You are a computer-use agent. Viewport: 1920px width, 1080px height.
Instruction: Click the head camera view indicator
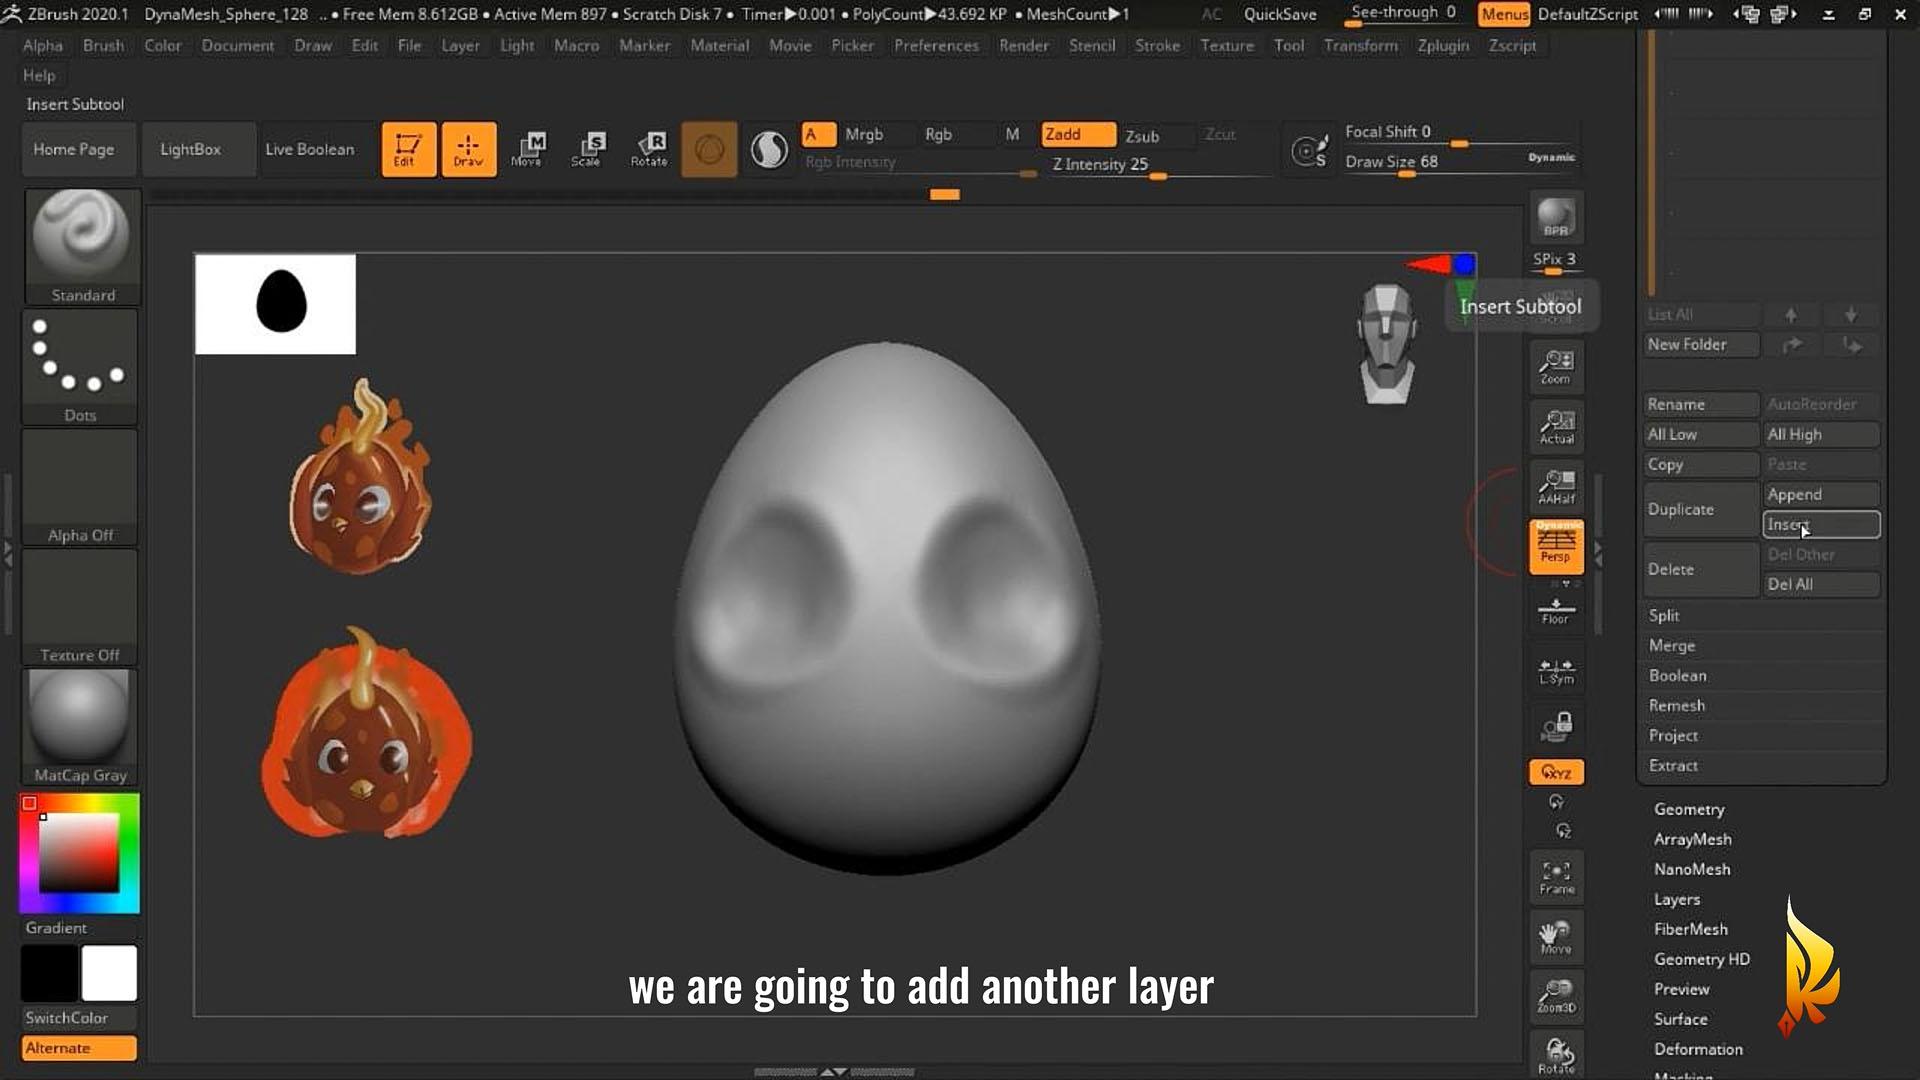(x=1387, y=344)
